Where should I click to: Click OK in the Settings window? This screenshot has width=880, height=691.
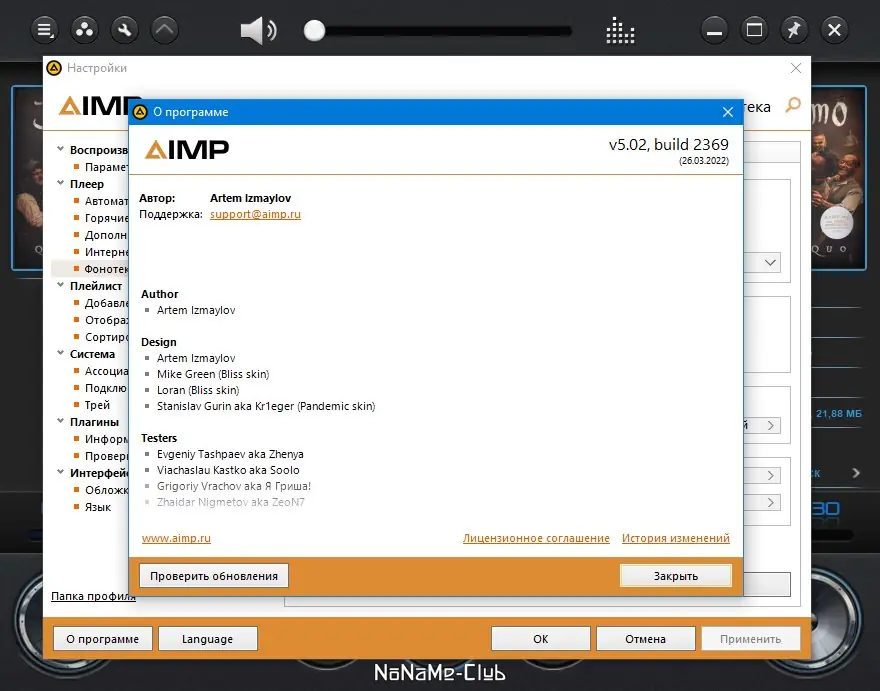click(x=540, y=639)
